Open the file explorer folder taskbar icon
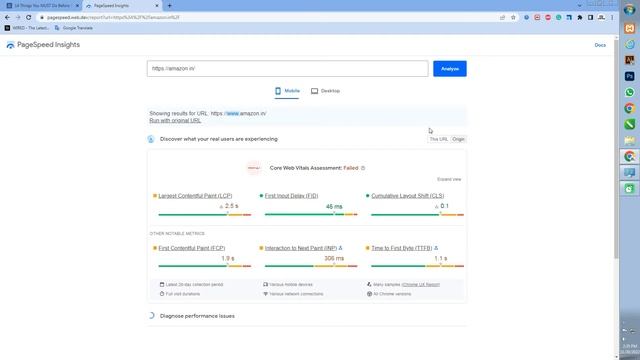This screenshot has height=360, width=640. coord(629,140)
